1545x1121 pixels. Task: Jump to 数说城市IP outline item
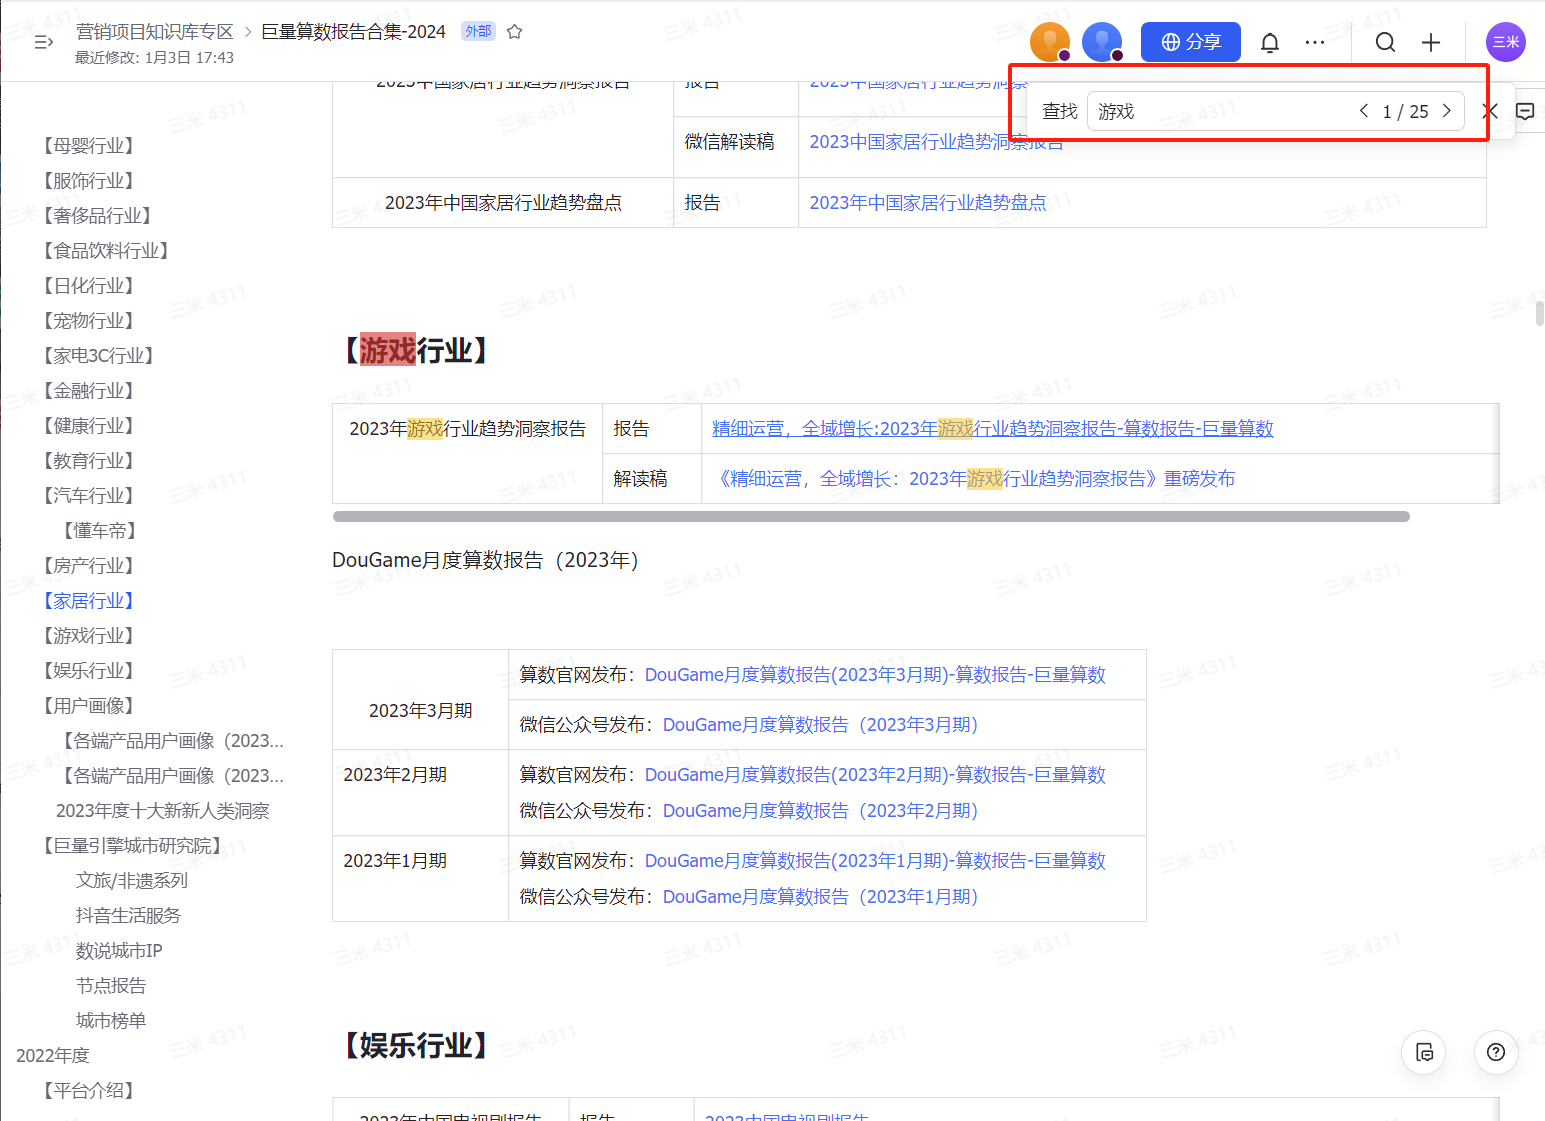[119, 951]
